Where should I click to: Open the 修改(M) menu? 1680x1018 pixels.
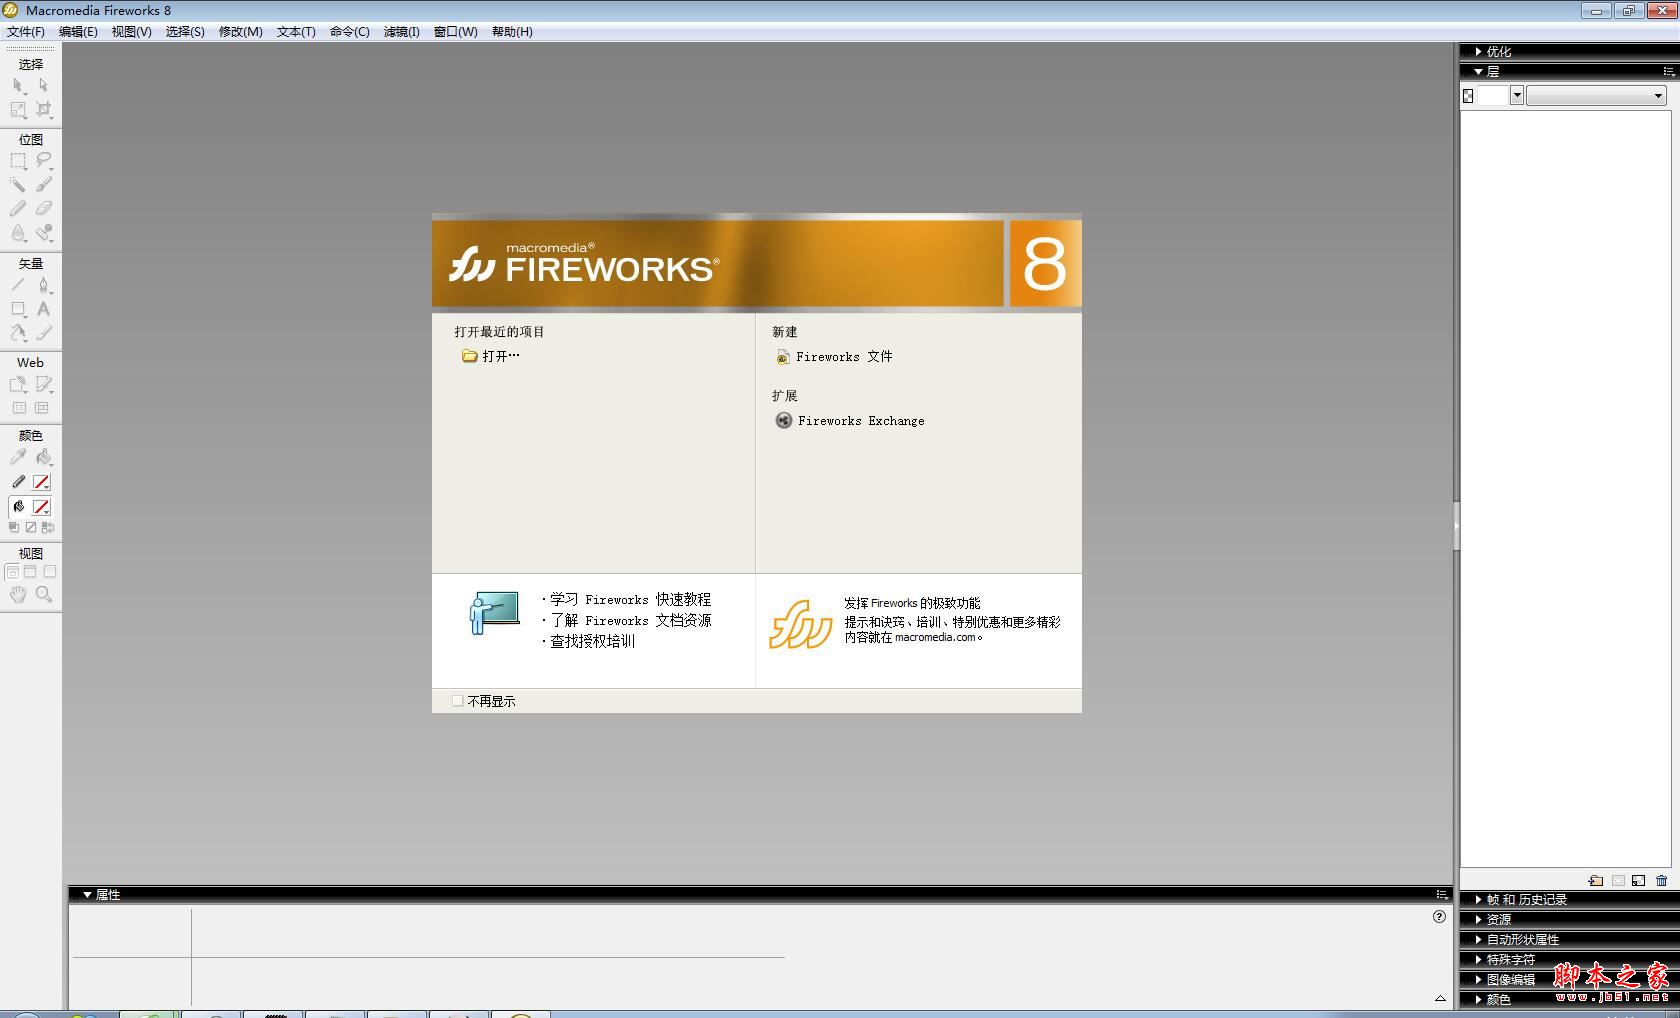click(x=240, y=32)
